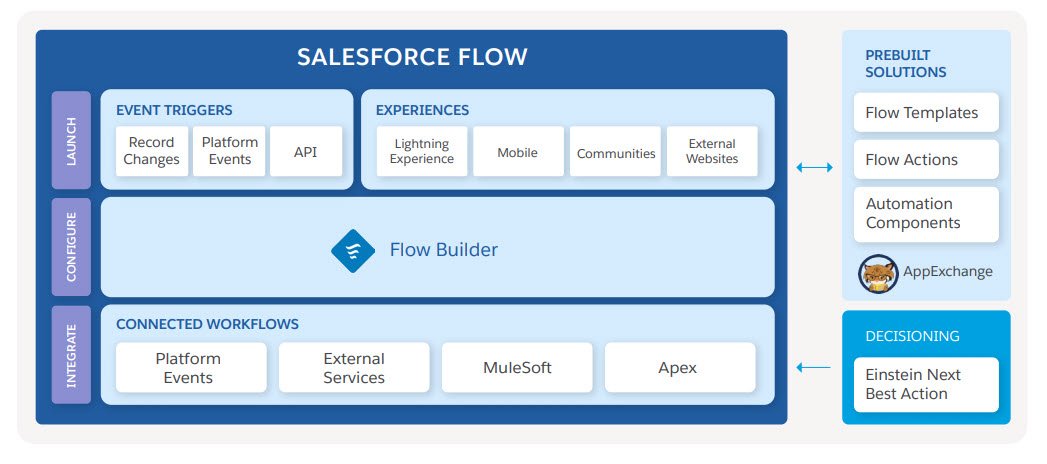
Task: Select the Communities box
Action: [x=615, y=152]
